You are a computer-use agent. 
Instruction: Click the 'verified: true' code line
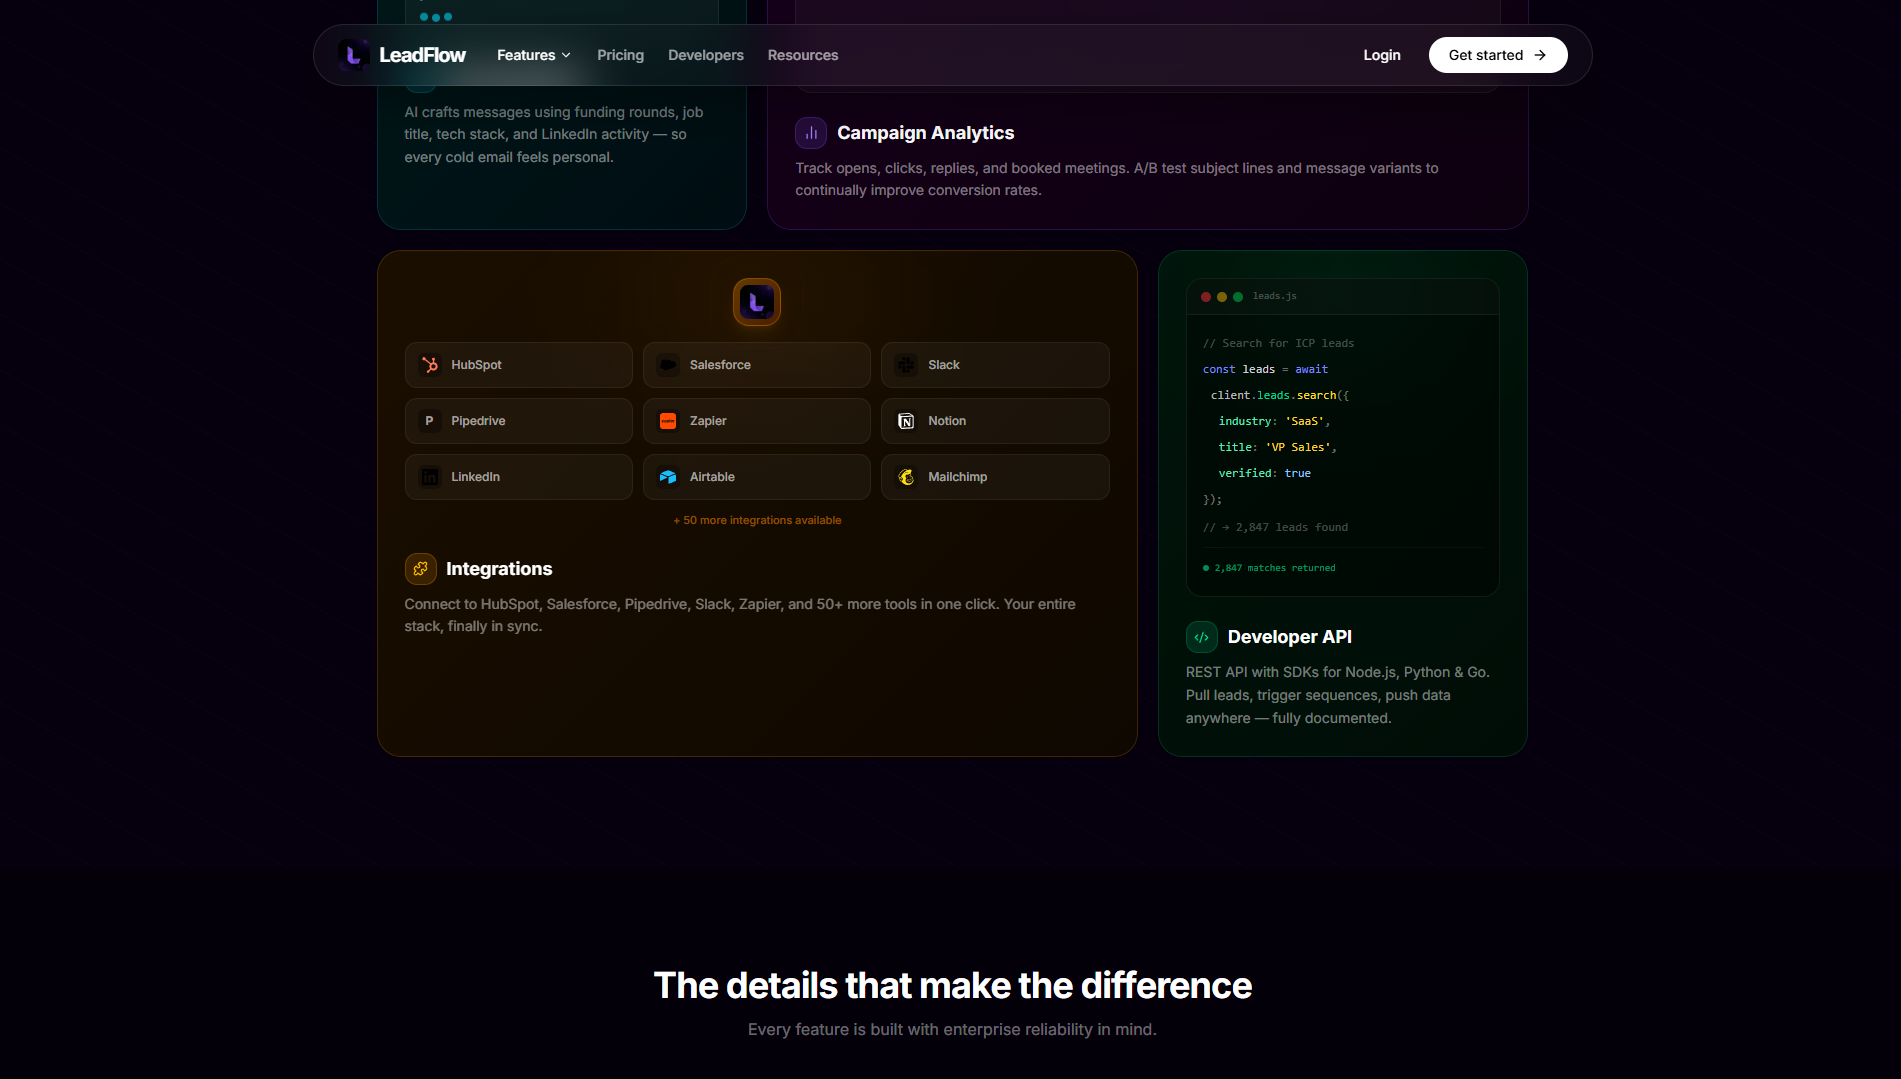point(1264,473)
